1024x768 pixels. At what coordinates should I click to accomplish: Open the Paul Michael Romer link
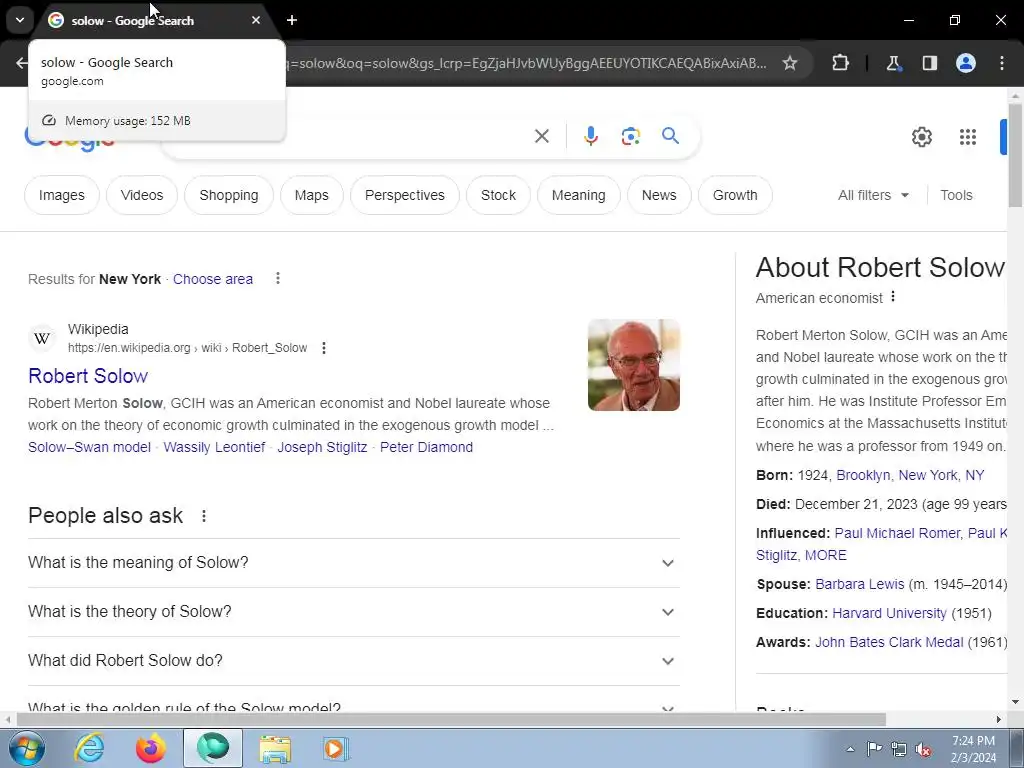pos(897,534)
